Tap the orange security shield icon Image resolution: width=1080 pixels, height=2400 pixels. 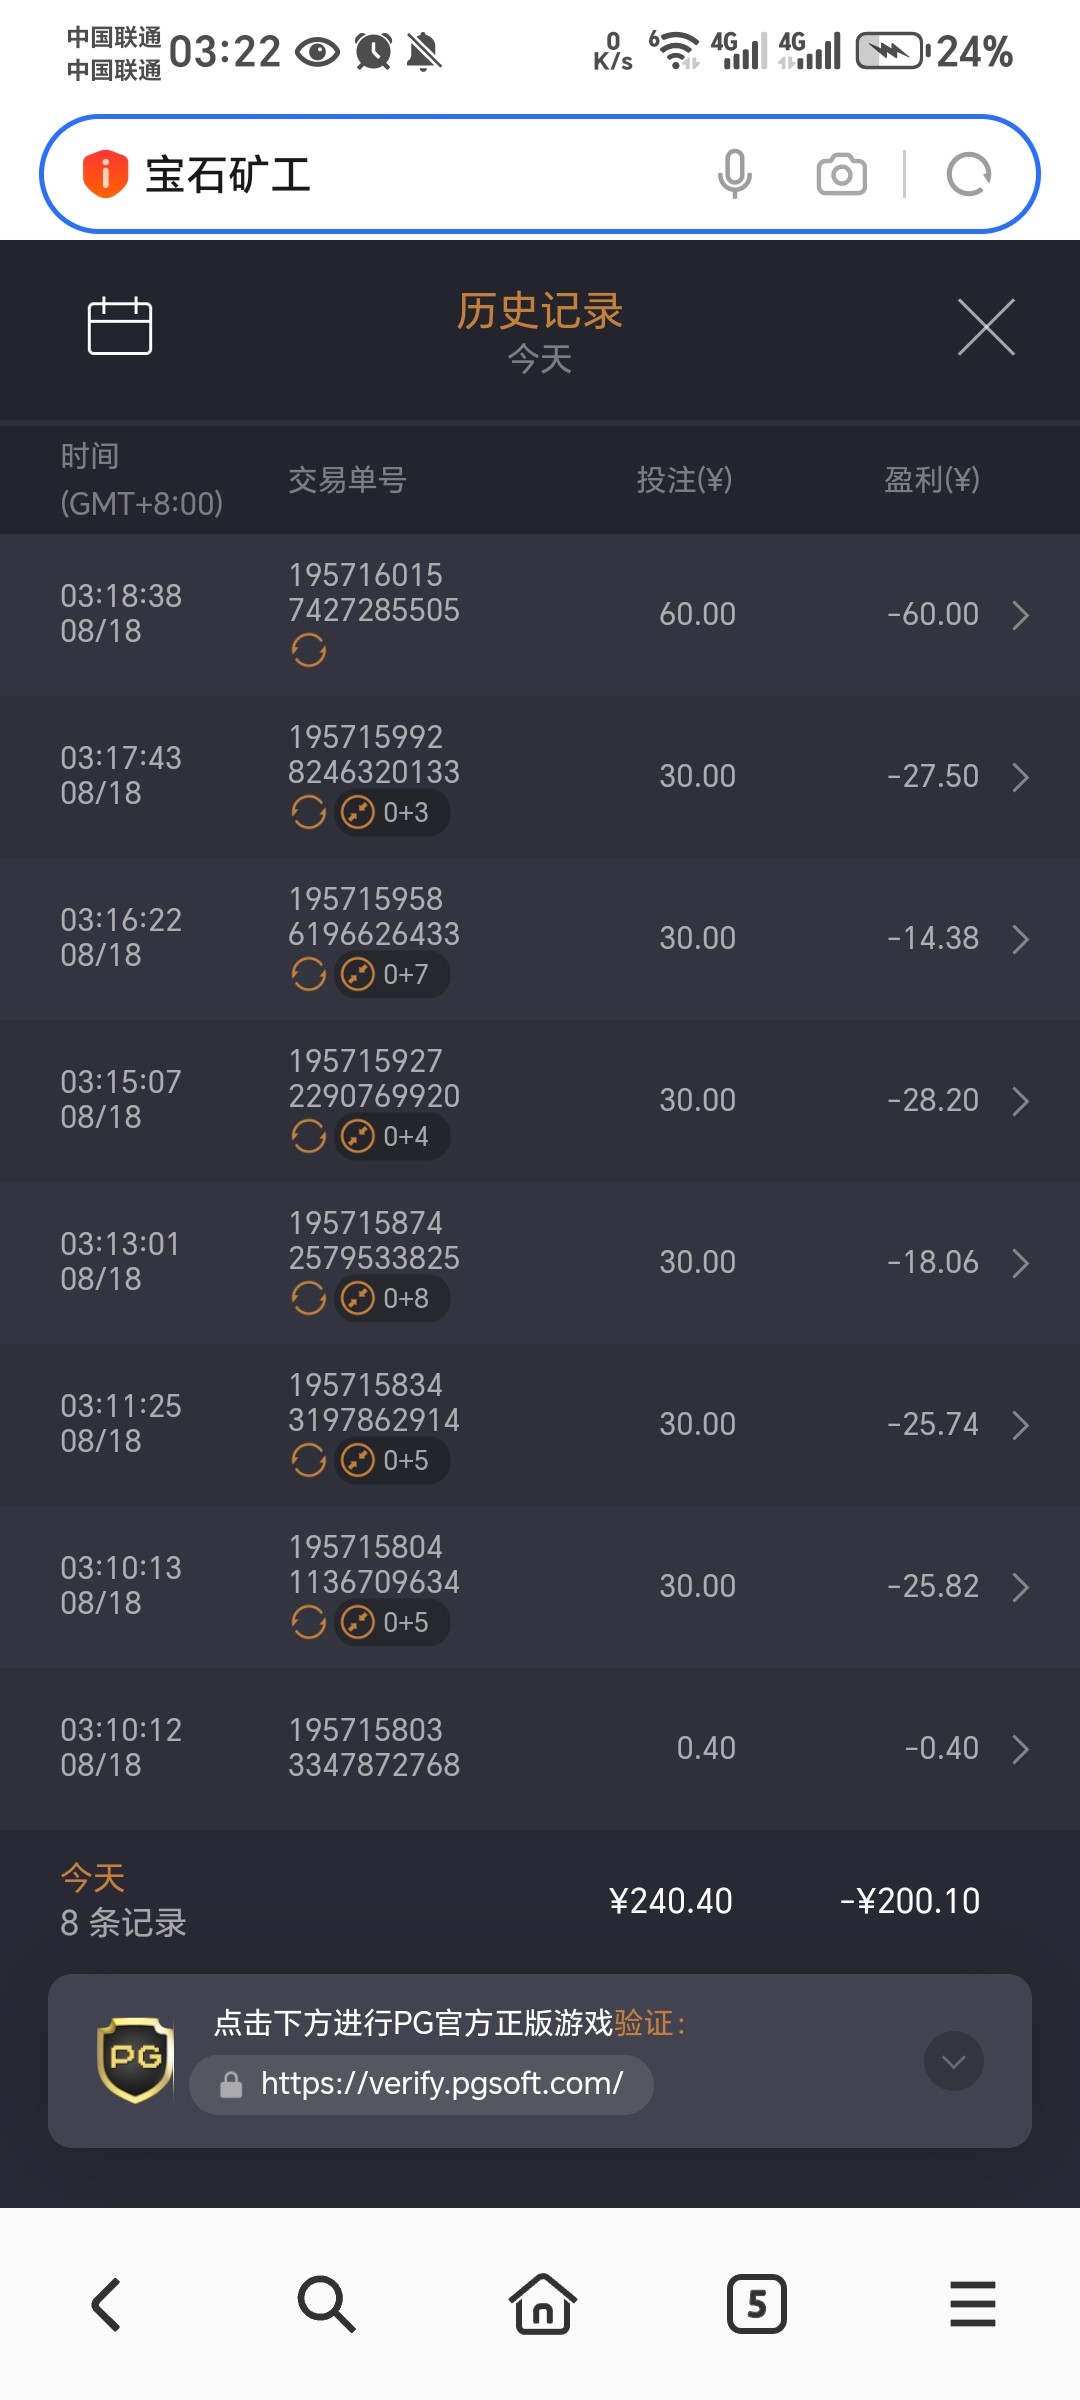pos(105,174)
